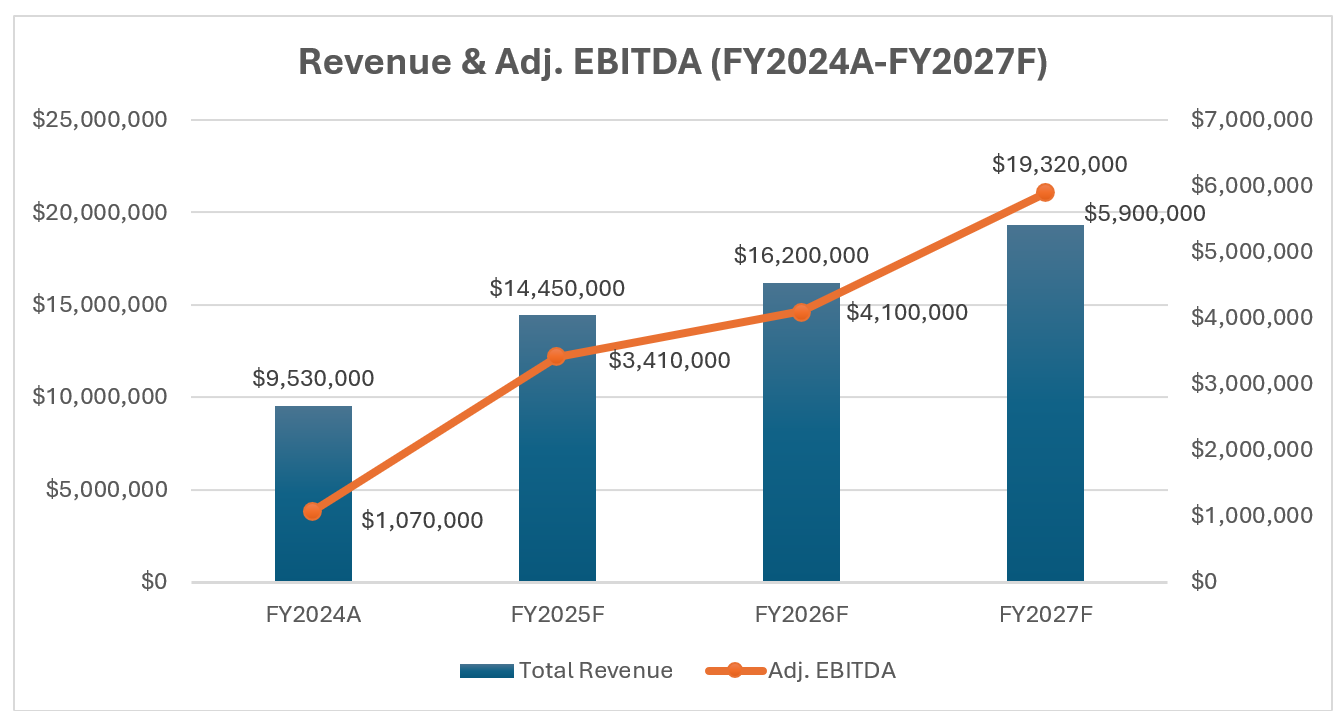This screenshot has height=712, width=1338.
Task: Select the Adj. EBITDA legend text
Action: click(832, 671)
